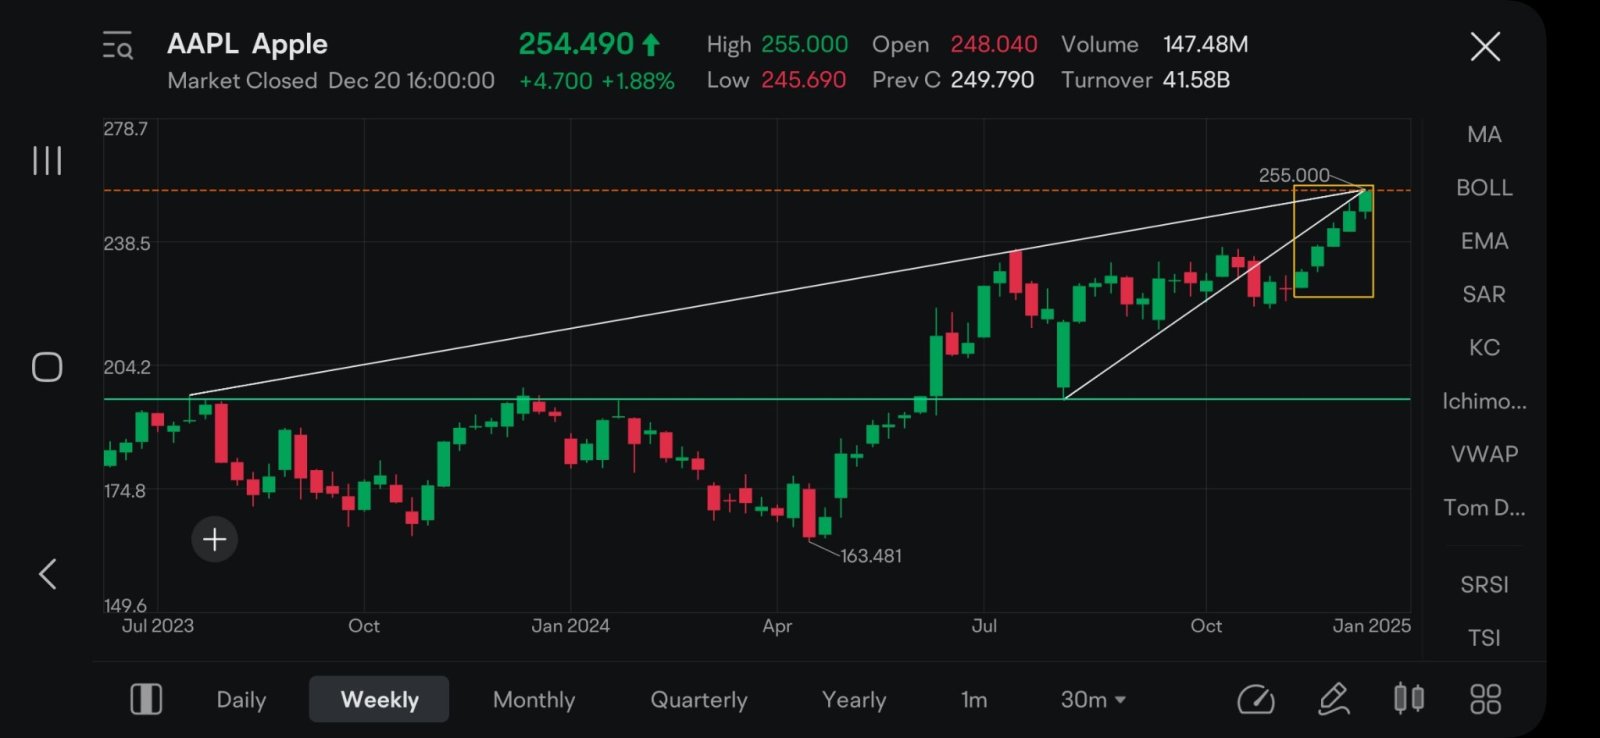
Task: Select the Daily timeframe
Action: pyautogui.click(x=241, y=700)
